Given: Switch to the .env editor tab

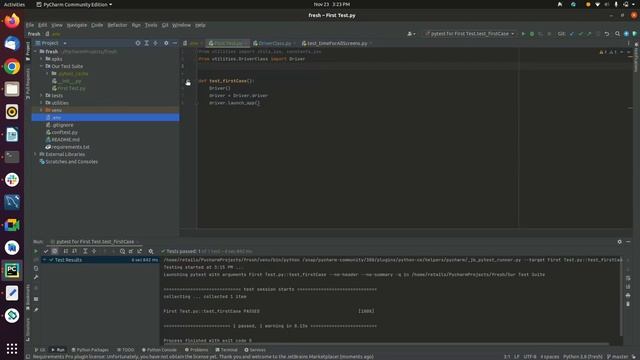Looking at the screenshot, I should click(x=193, y=43).
